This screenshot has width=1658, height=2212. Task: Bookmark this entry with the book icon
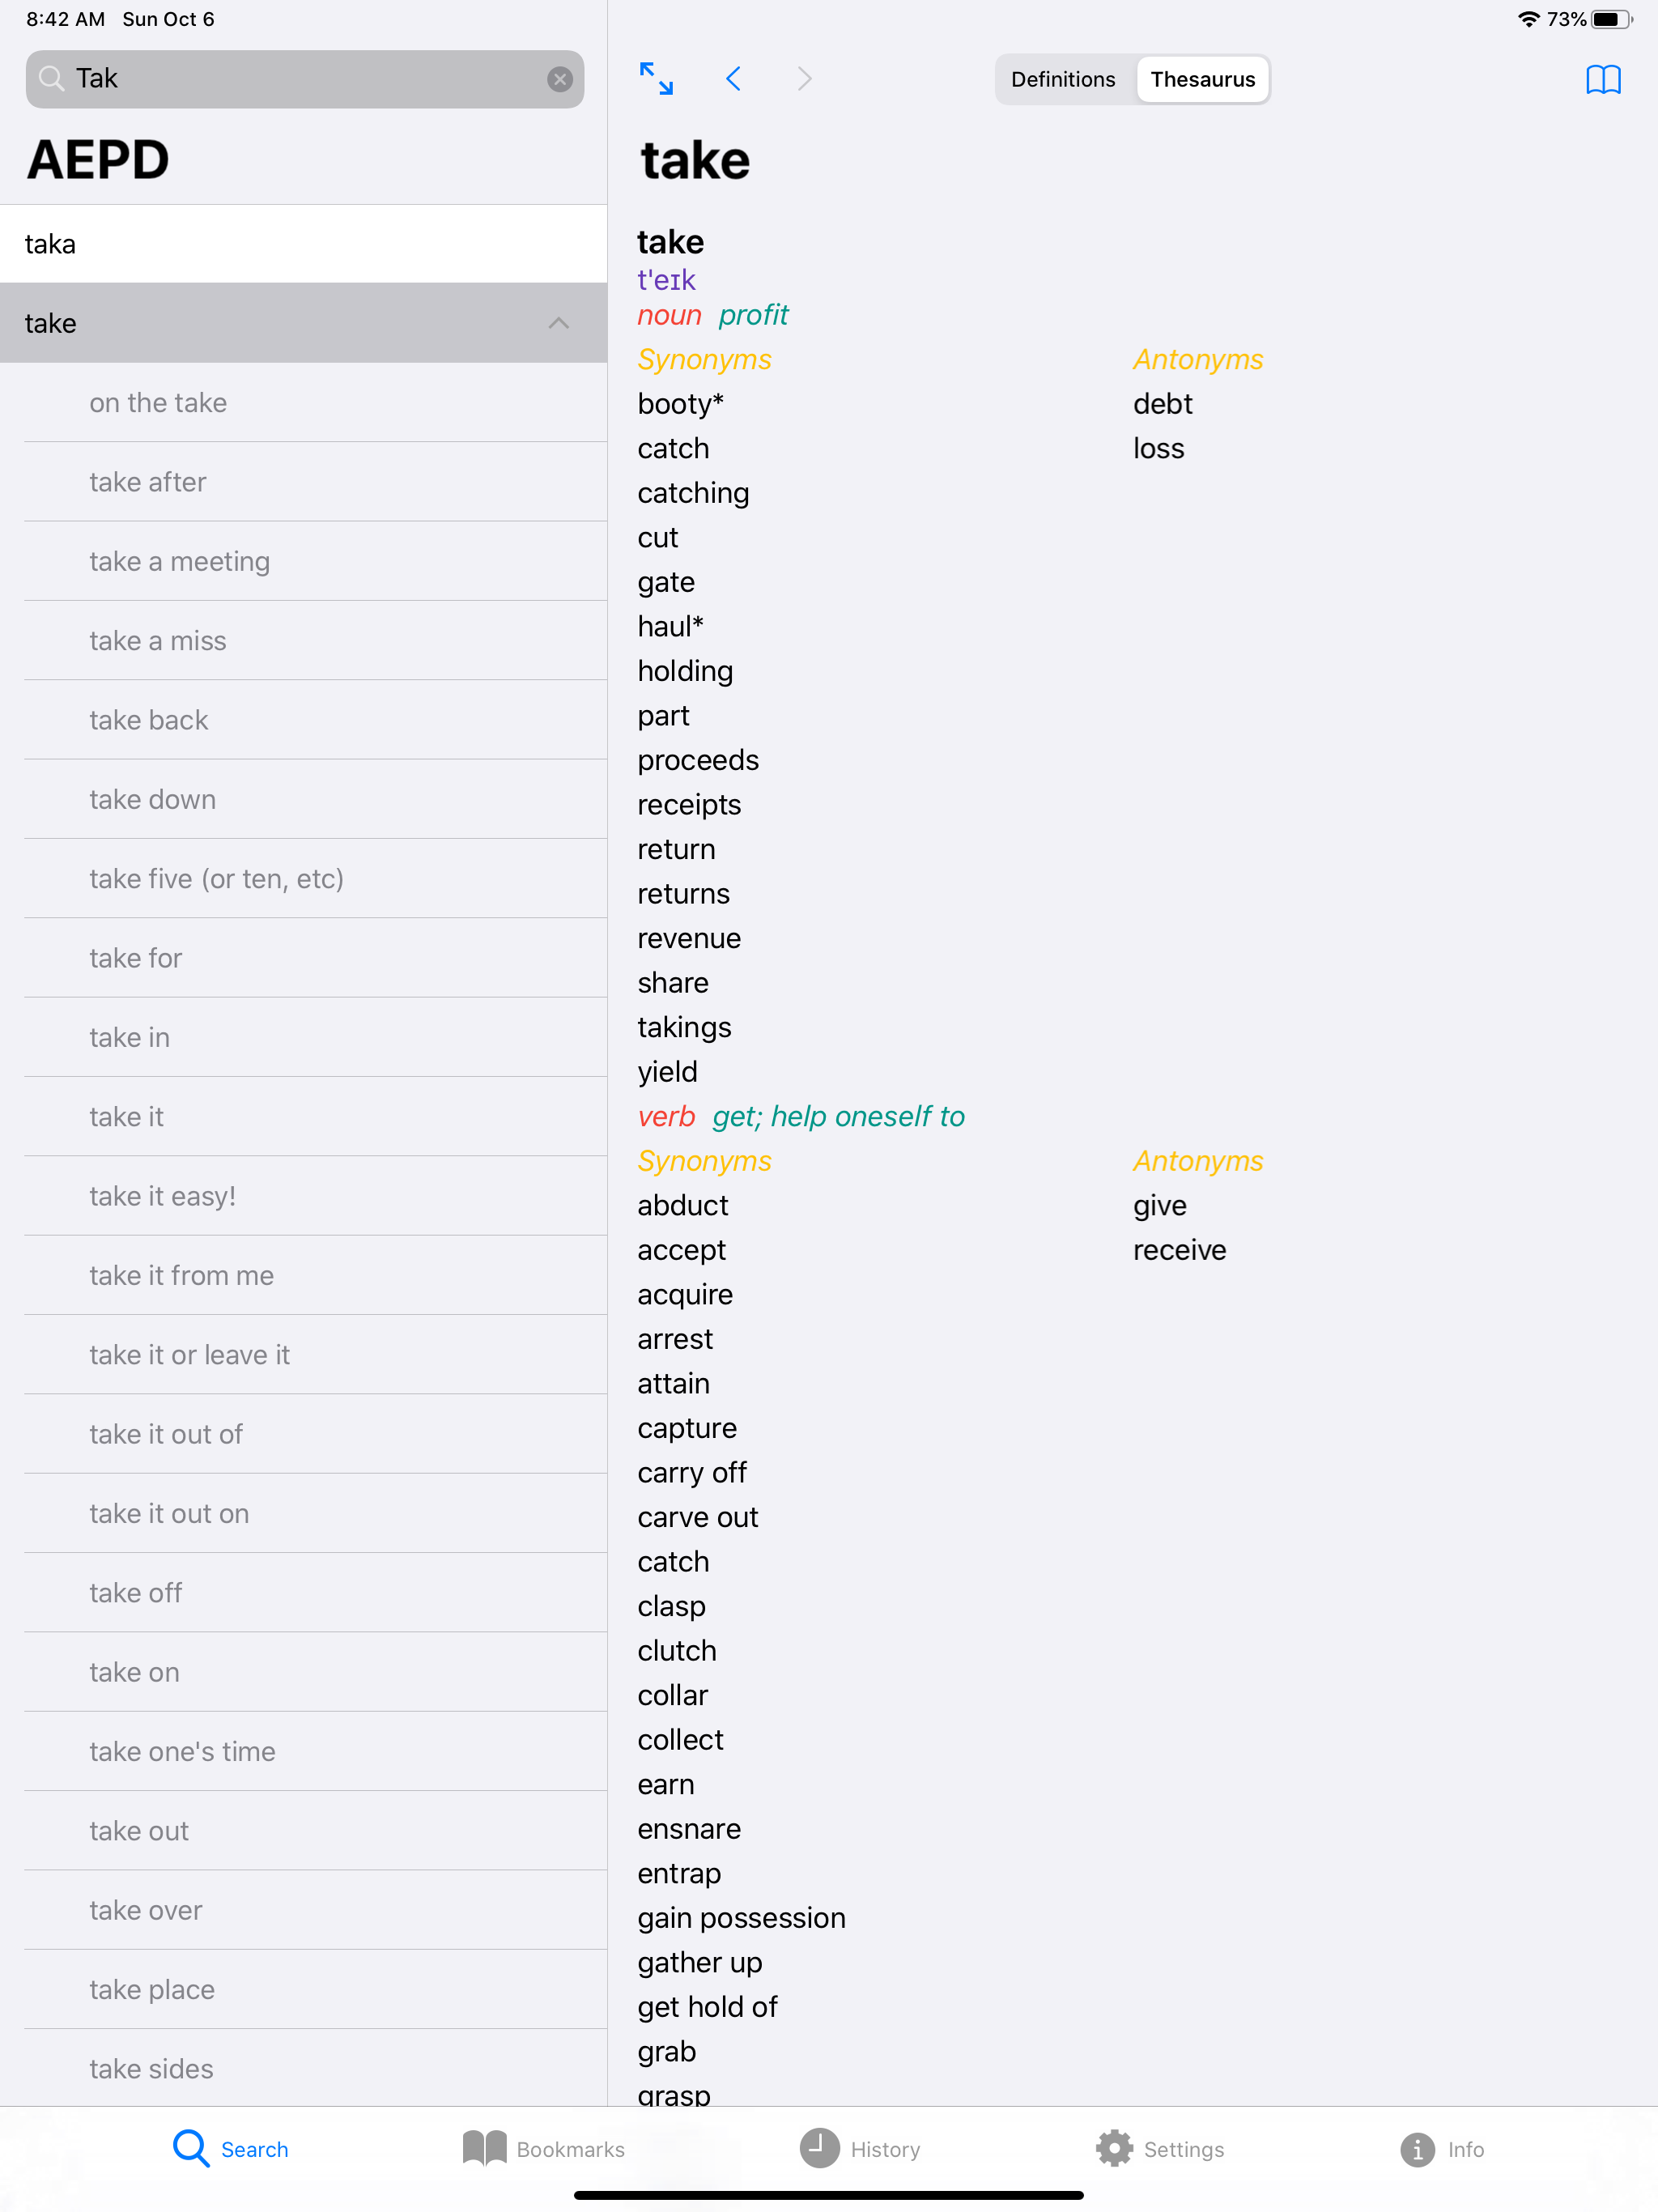1603,79
